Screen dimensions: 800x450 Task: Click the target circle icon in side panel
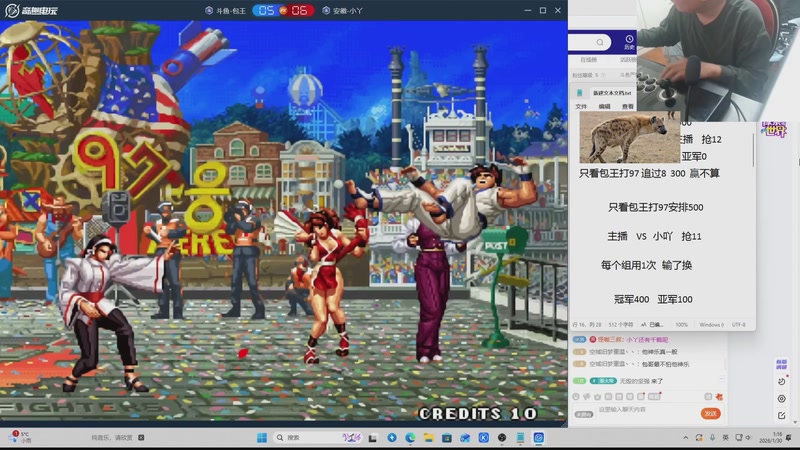click(782, 398)
